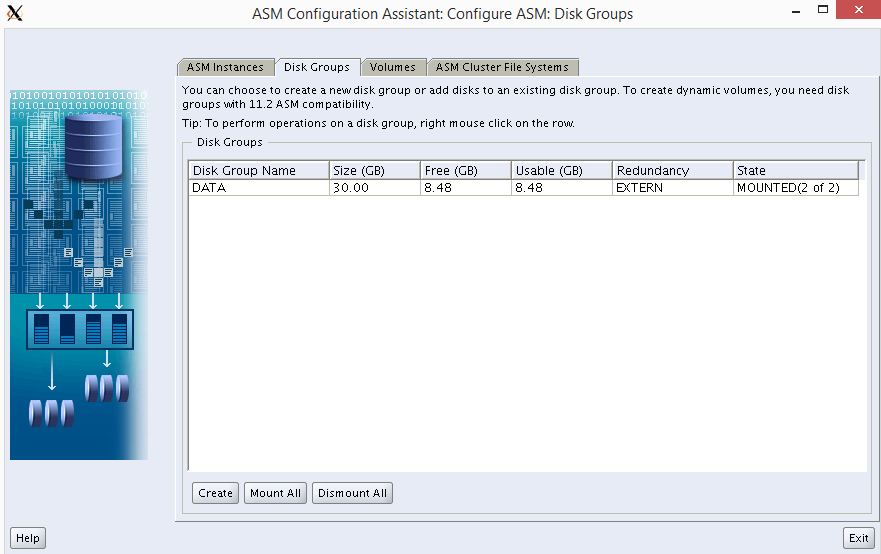Image resolution: width=881 pixels, height=554 pixels.
Task: Open the Volumes tab
Action: click(392, 67)
